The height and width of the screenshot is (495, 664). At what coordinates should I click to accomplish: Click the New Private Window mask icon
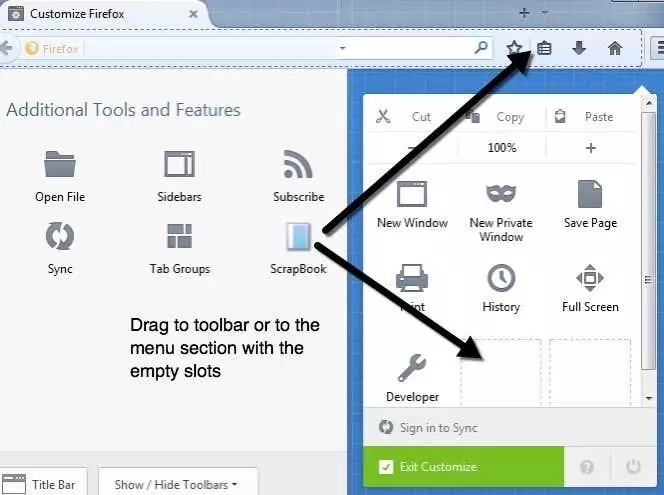coord(501,194)
